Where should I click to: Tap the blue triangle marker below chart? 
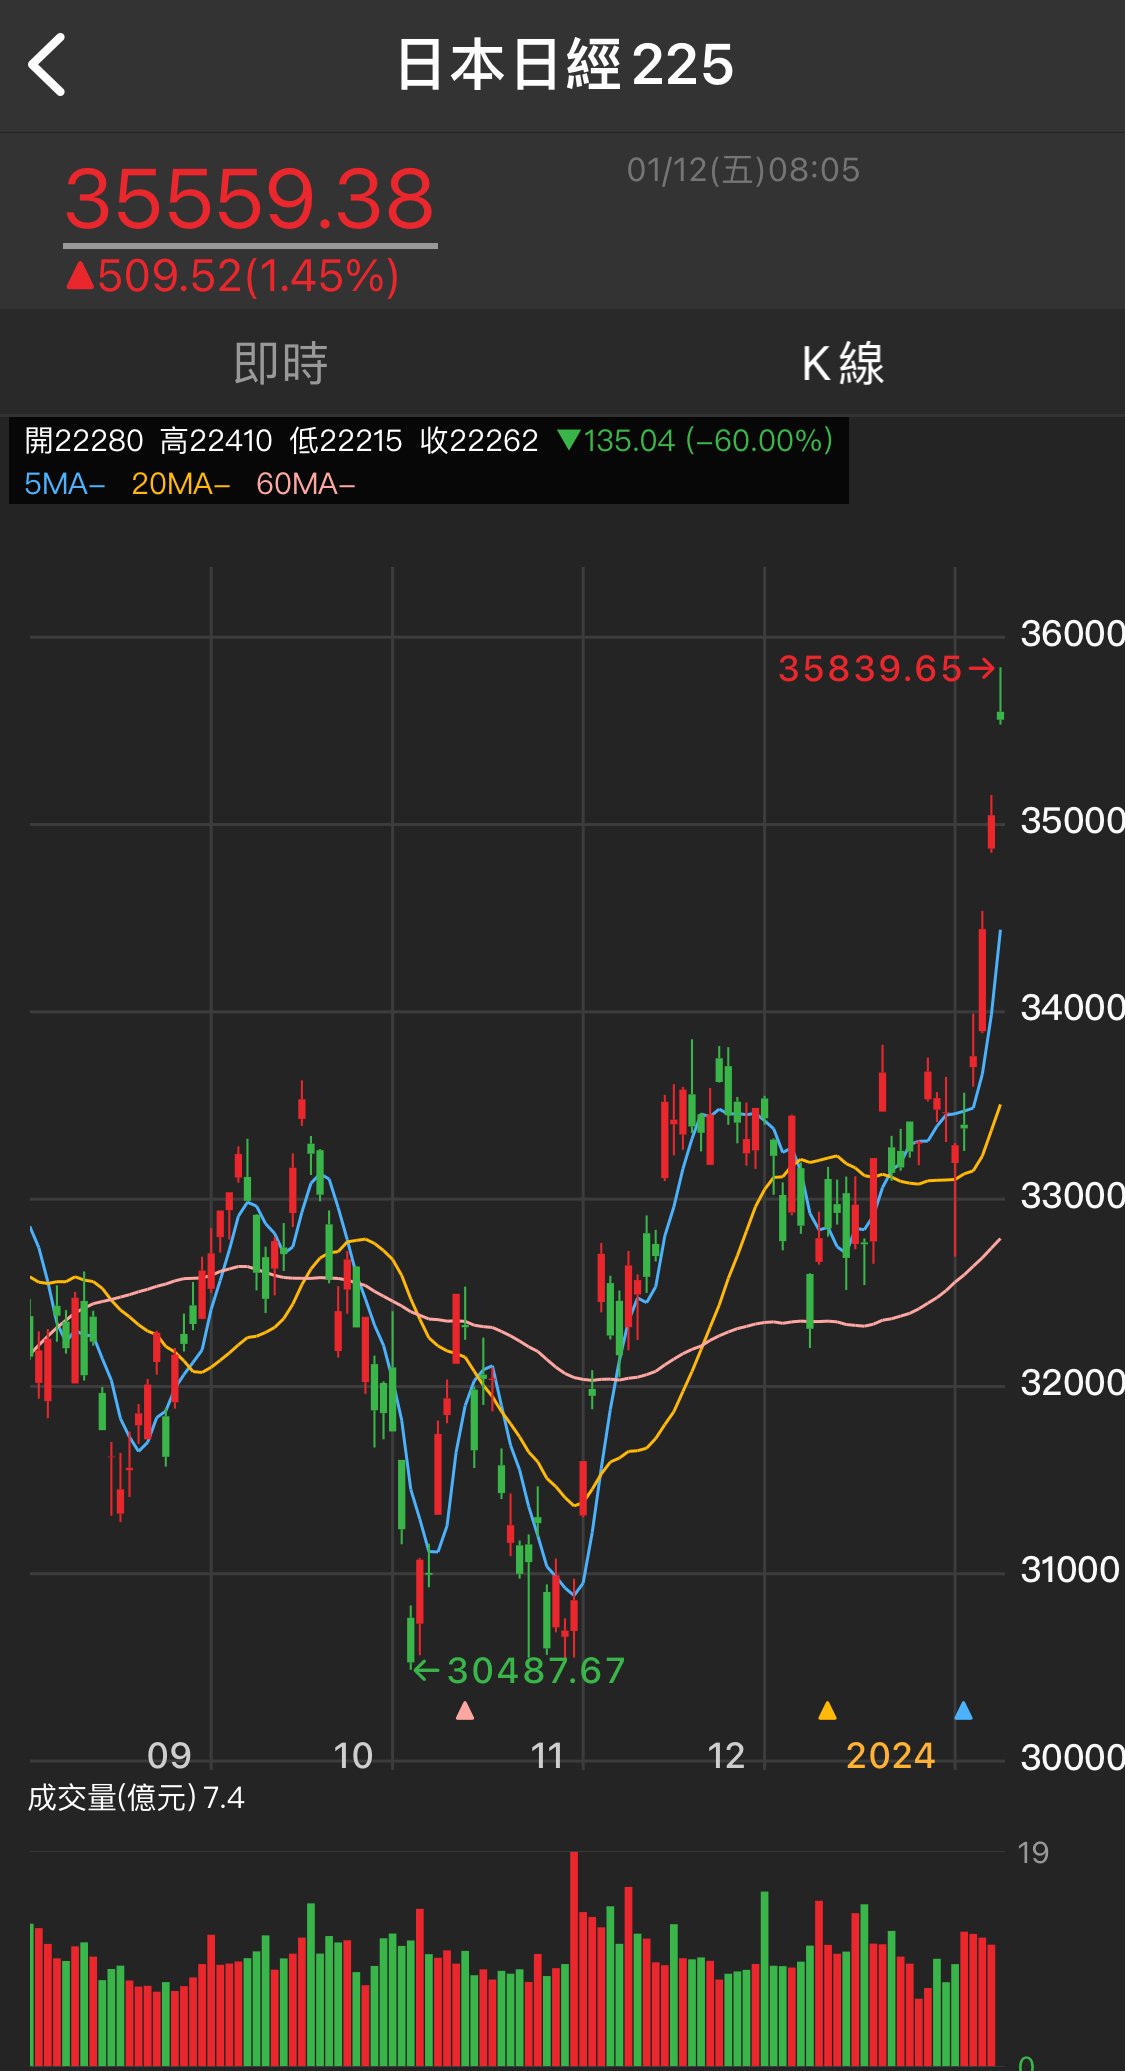[963, 1710]
